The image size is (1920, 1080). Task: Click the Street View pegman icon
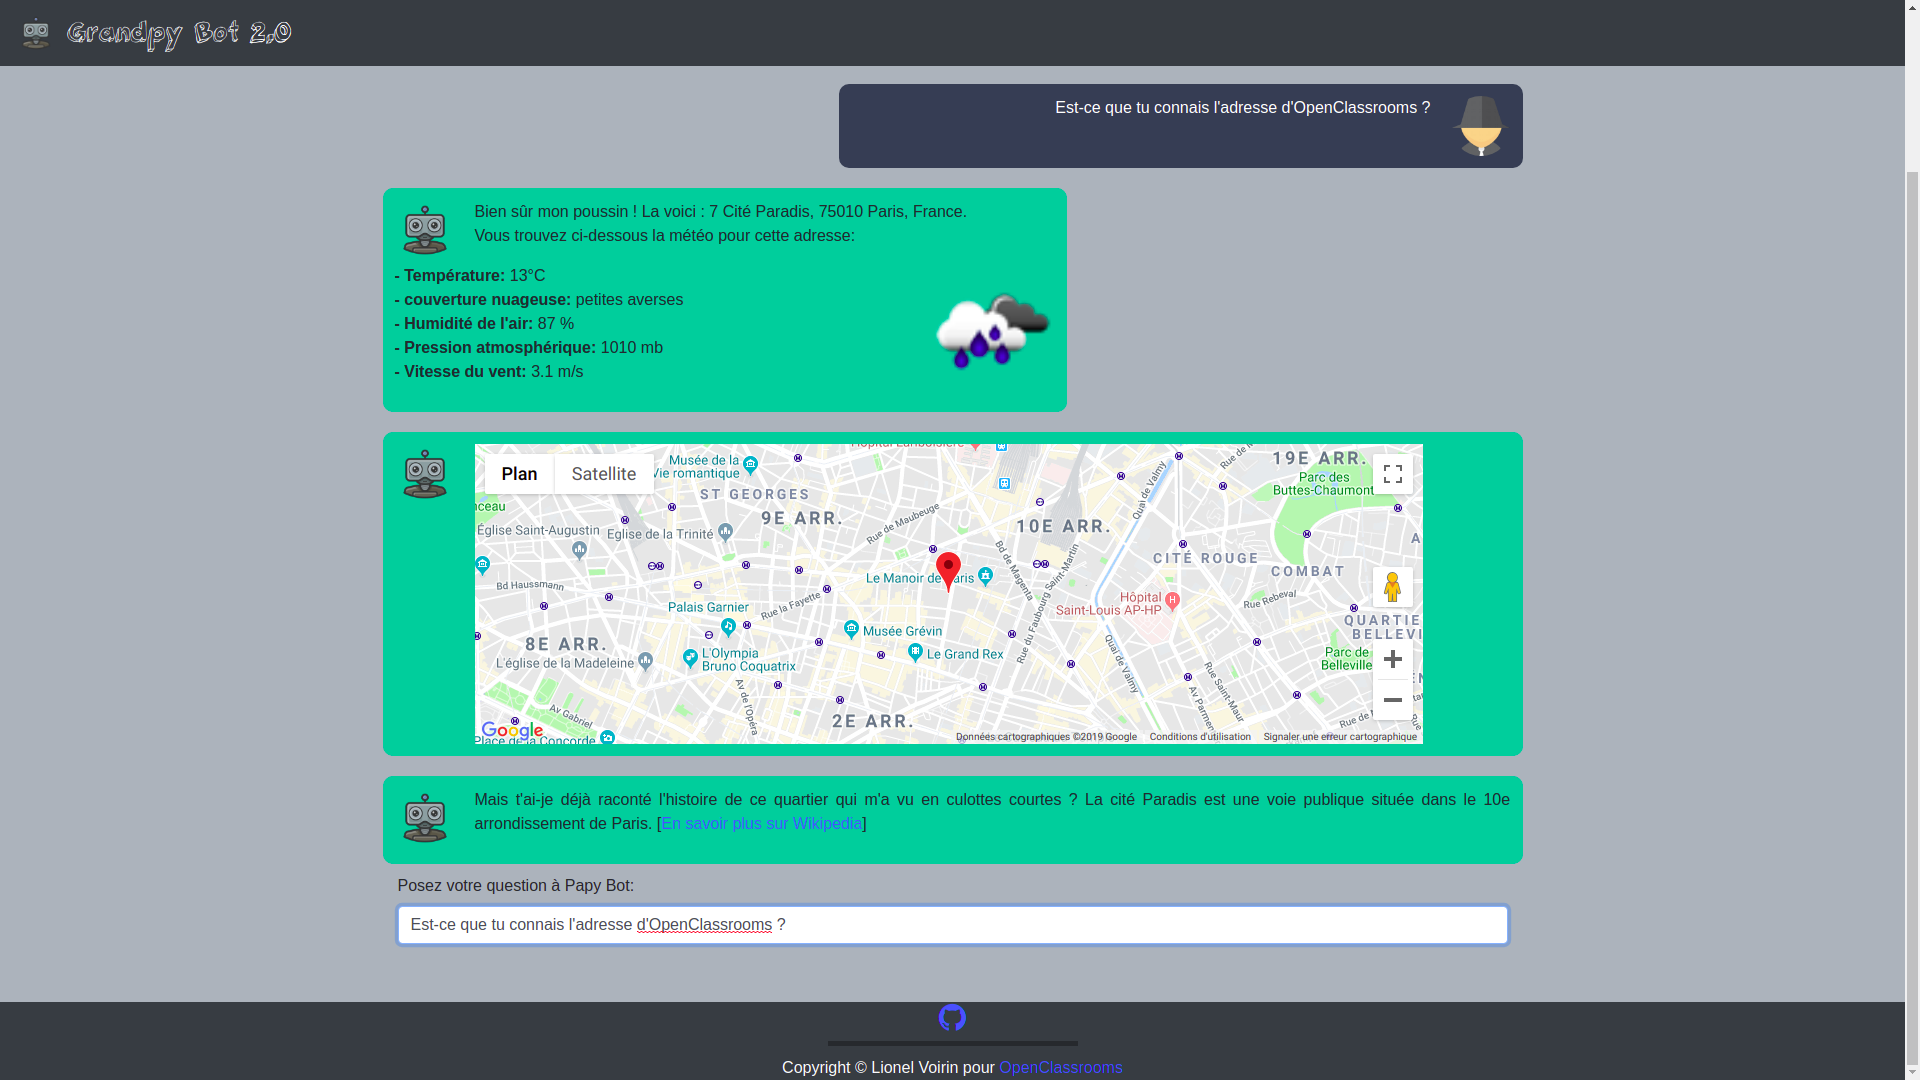tap(1392, 587)
